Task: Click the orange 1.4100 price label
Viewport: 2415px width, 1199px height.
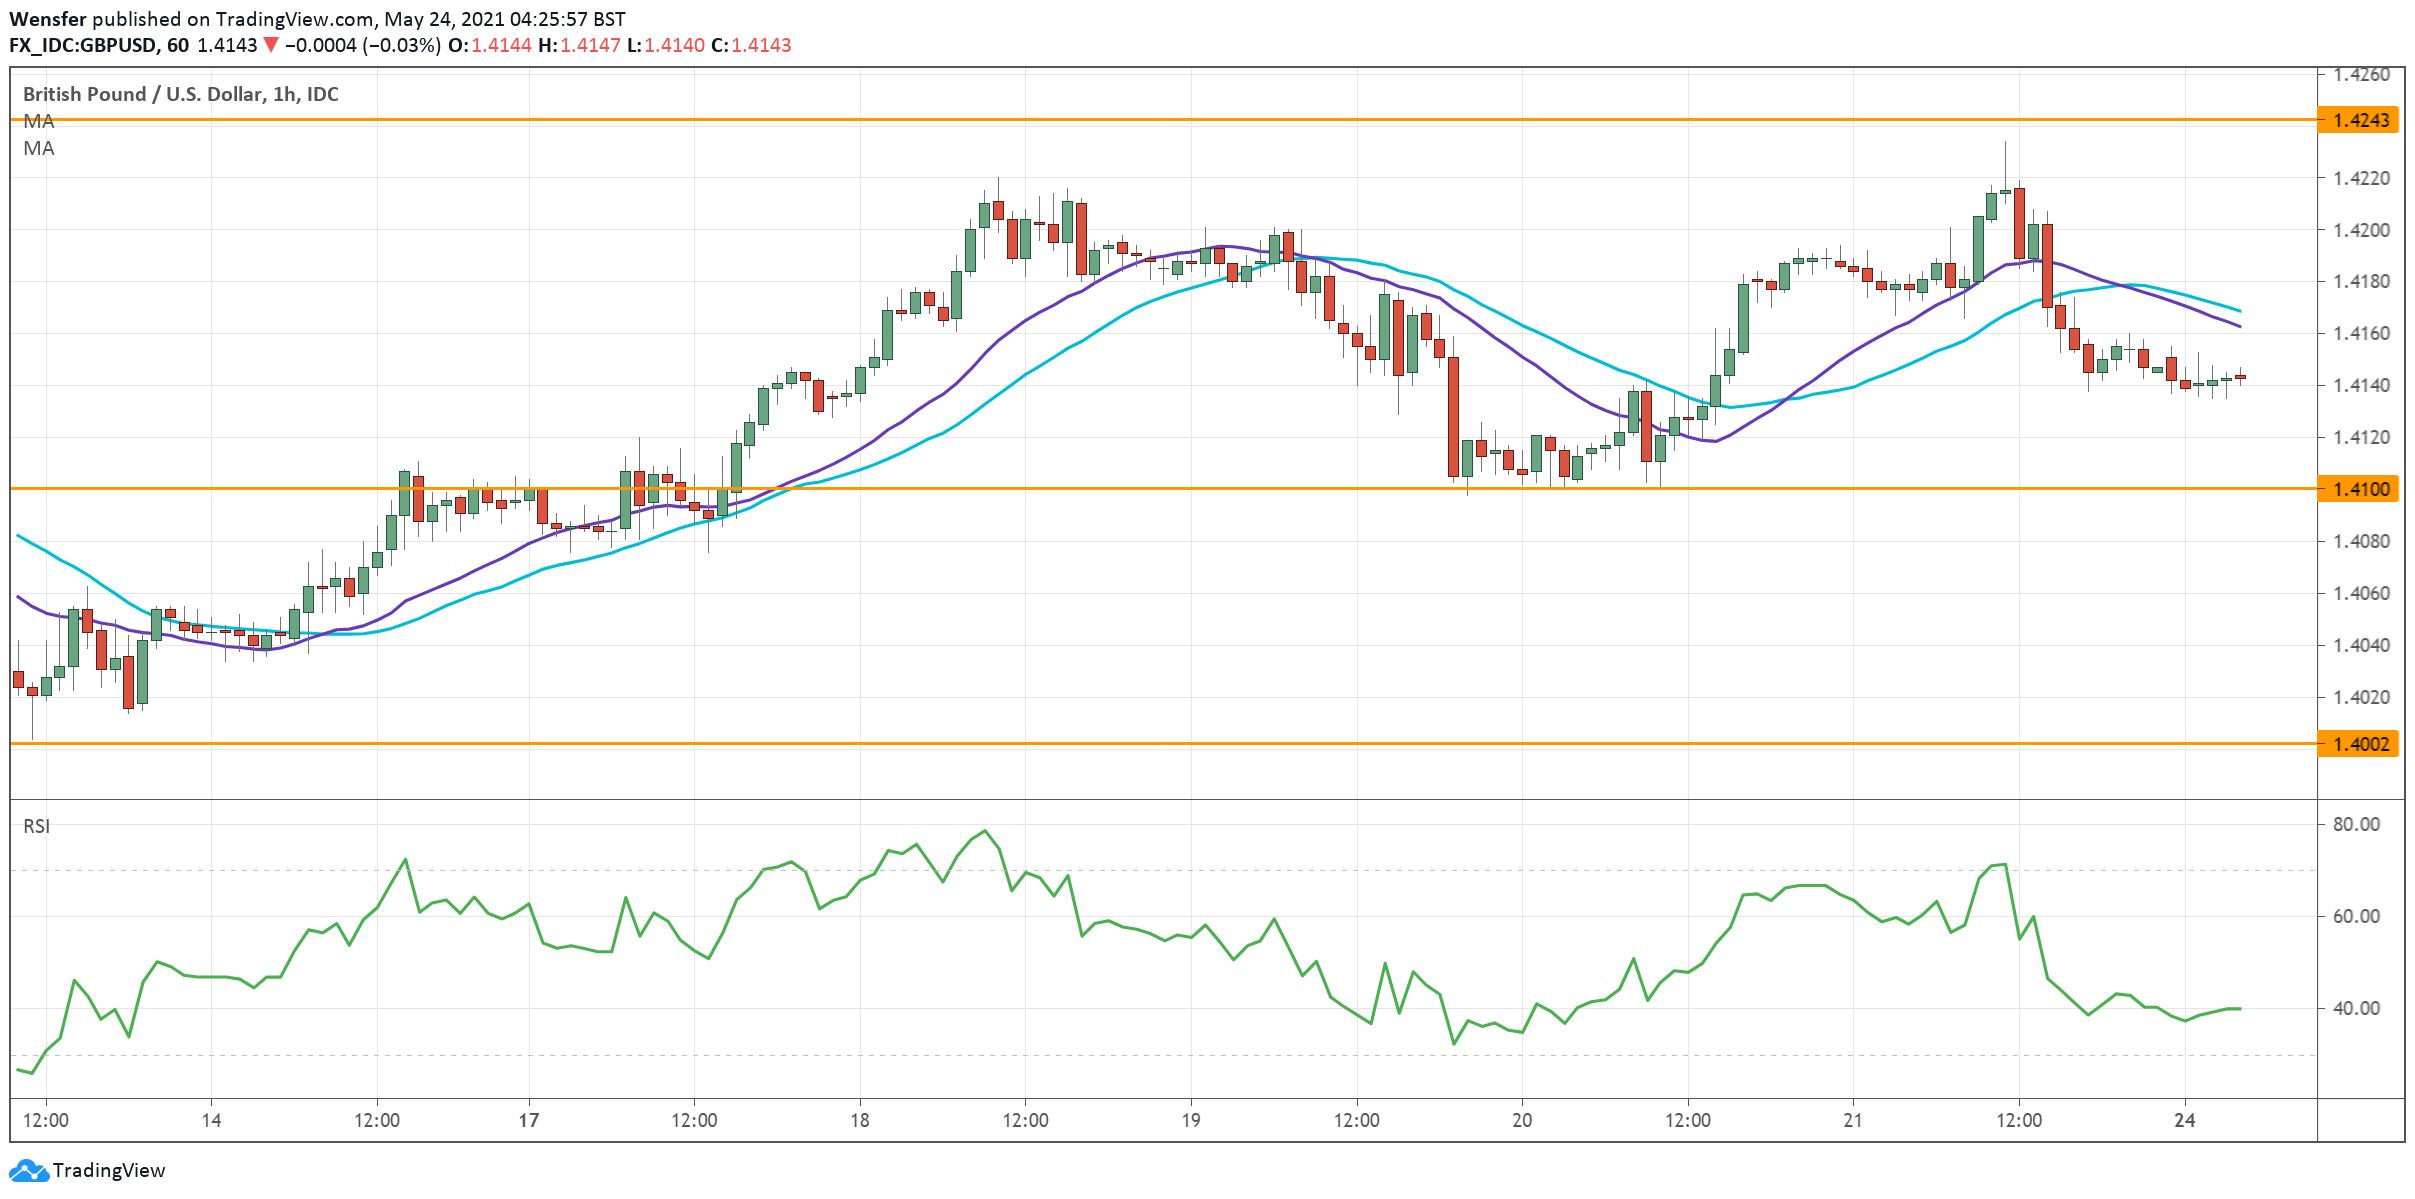Action: [x=2360, y=489]
